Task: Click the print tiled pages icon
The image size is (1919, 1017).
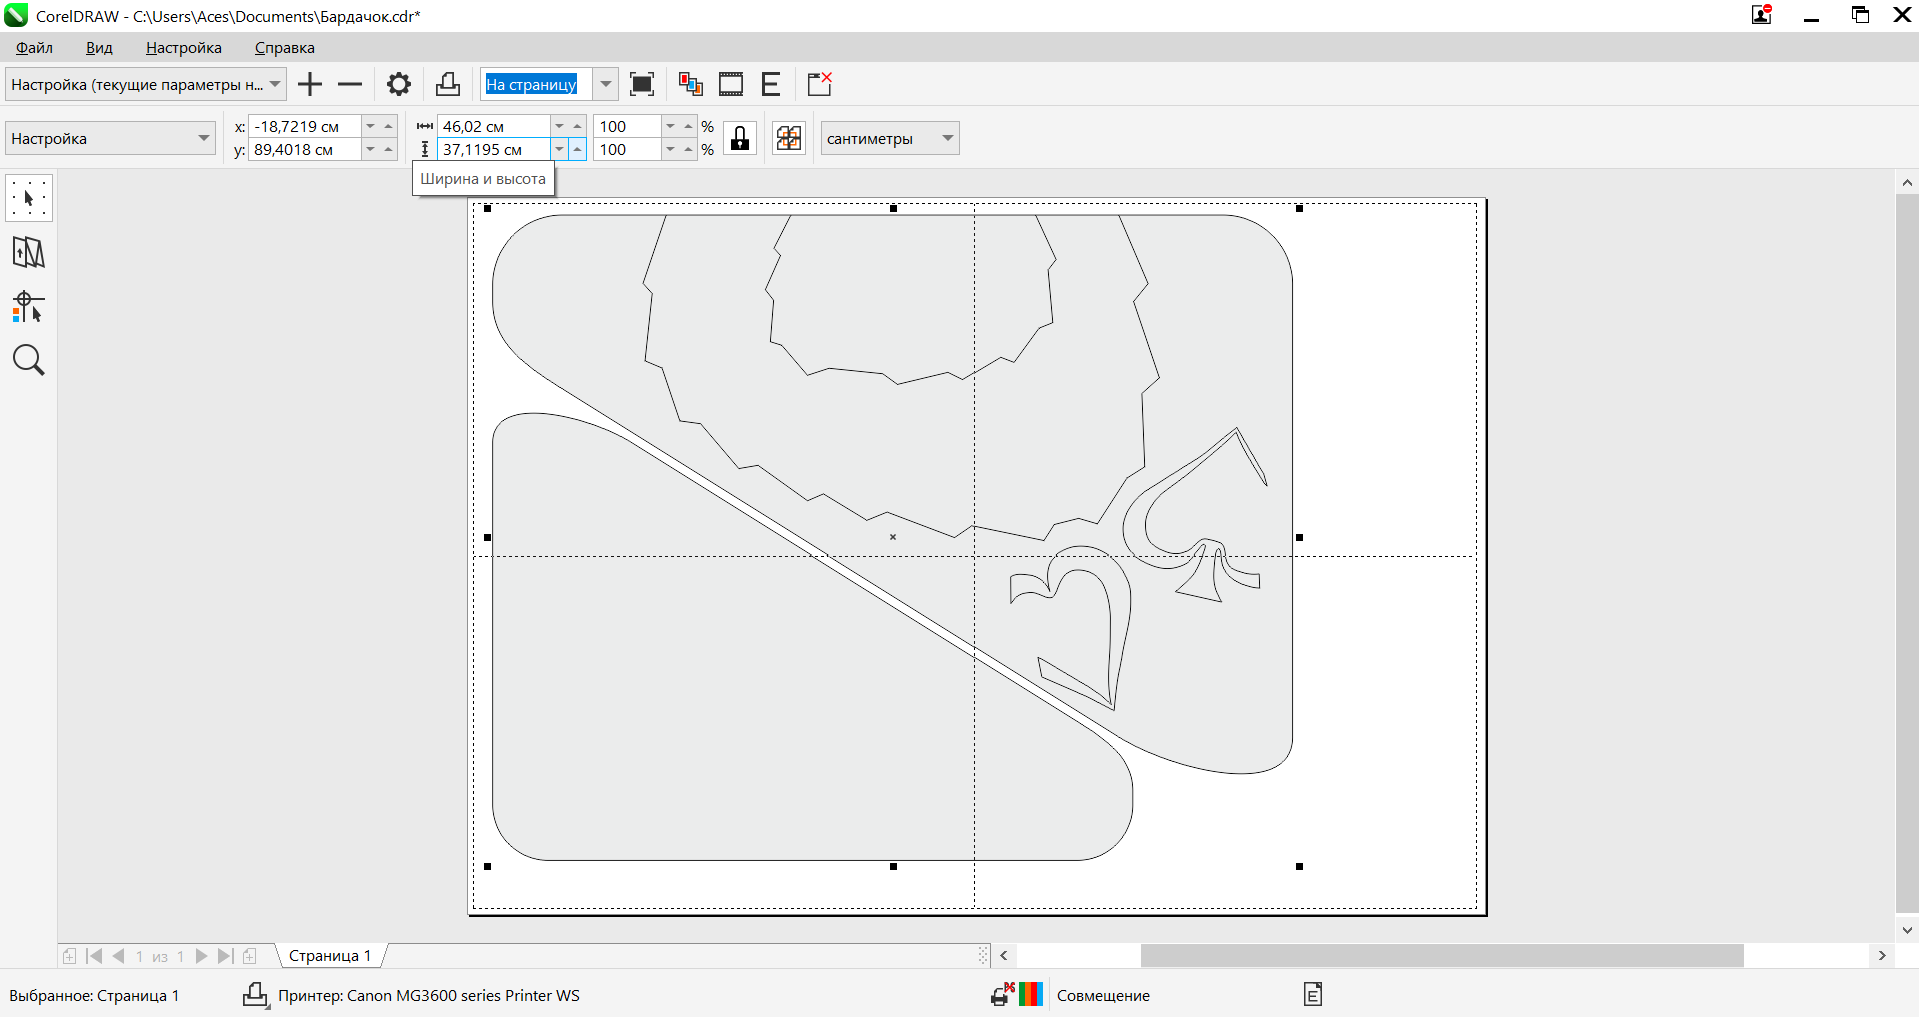Action: [x=789, y=138]
